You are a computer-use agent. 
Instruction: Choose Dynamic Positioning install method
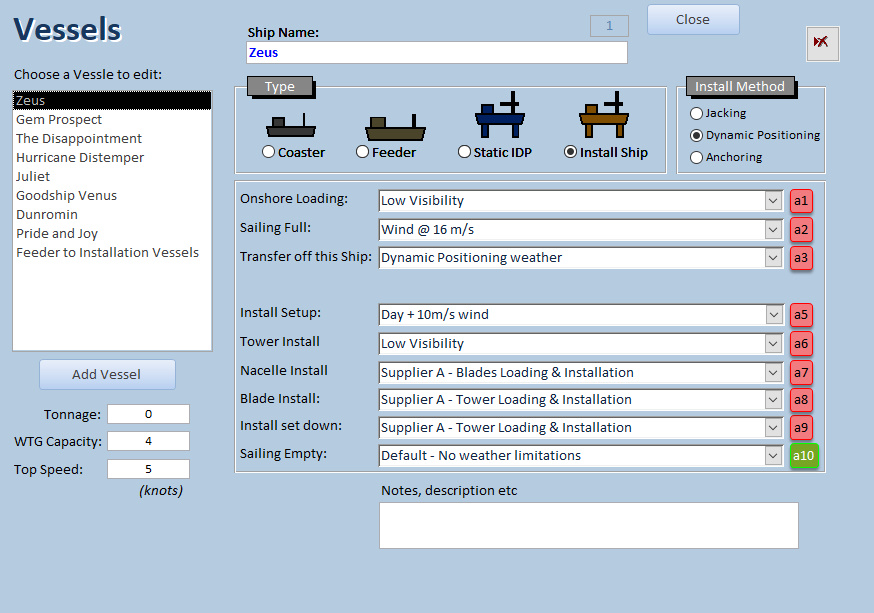(x=696, y=135)
